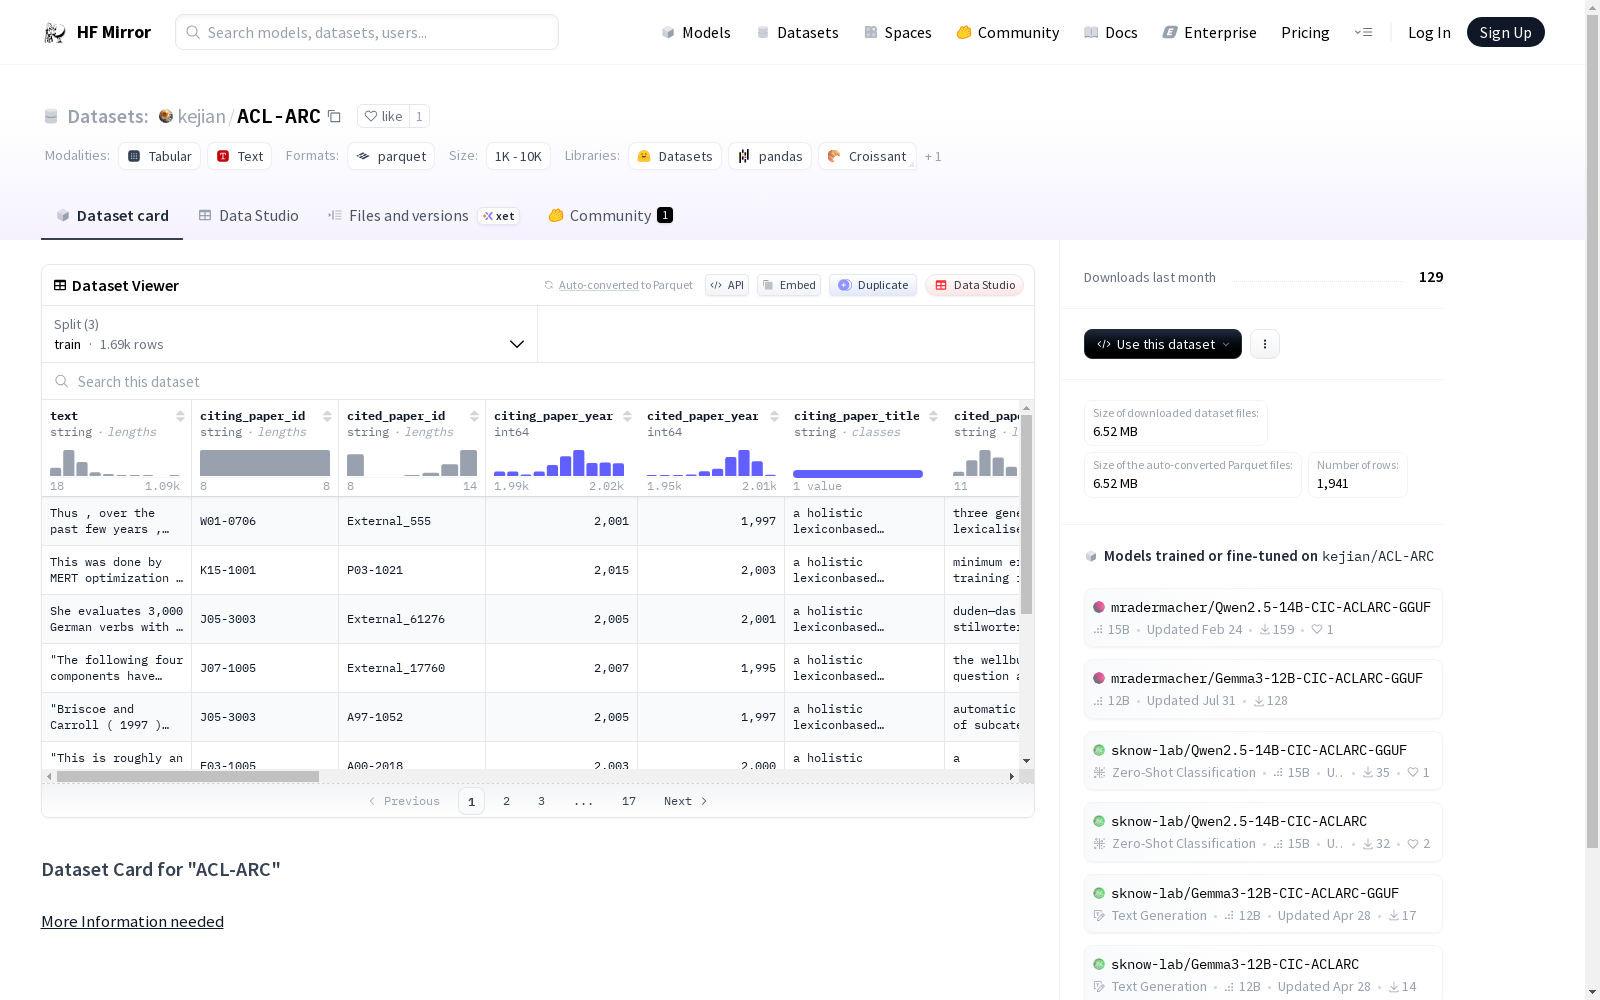
Task: Click the cited_paper_year histogram
Action: coord(712,462)
